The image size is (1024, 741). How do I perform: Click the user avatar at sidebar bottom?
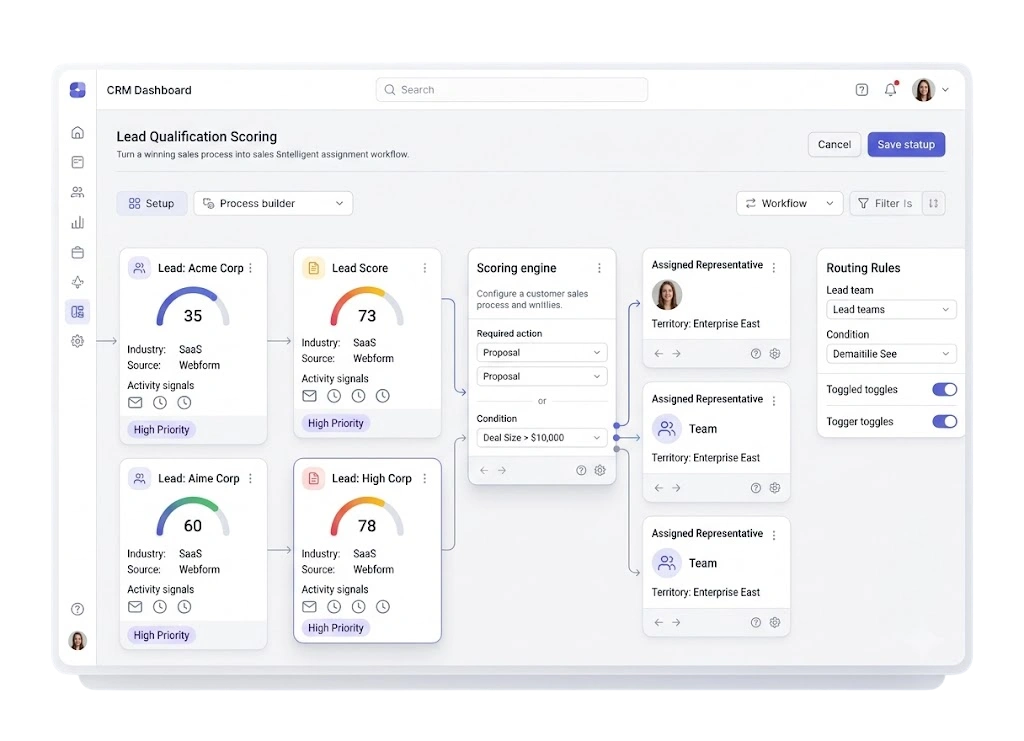click(x=78, y=640)
